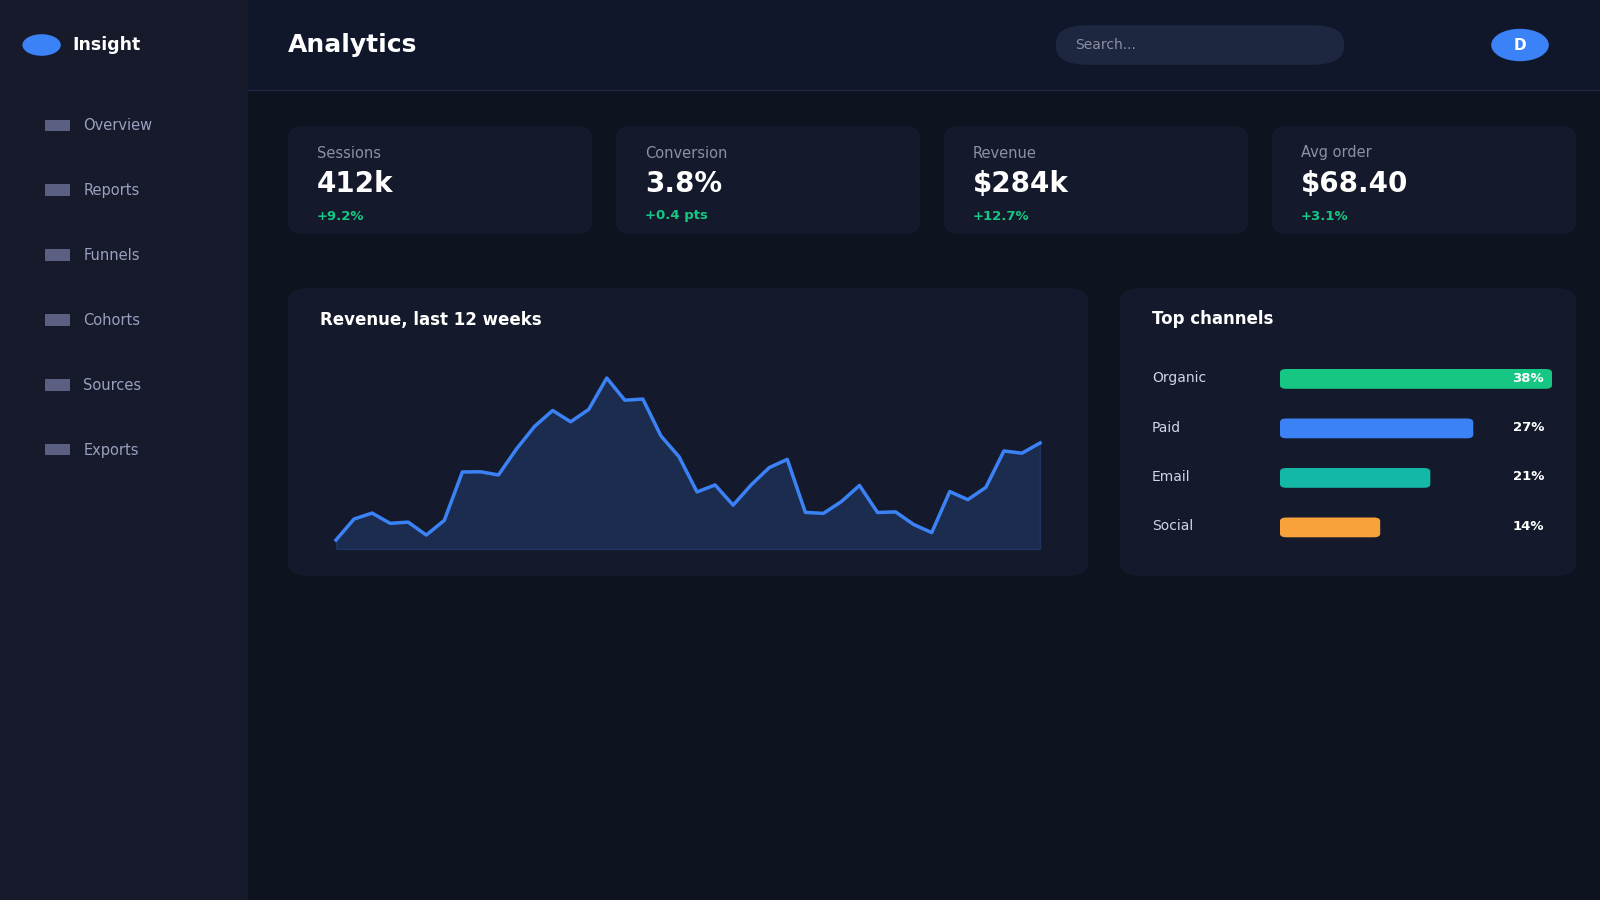The image size is (1600, 900).
Task: Click the Reports sidebar icon
Action: (x=57, y=190)
